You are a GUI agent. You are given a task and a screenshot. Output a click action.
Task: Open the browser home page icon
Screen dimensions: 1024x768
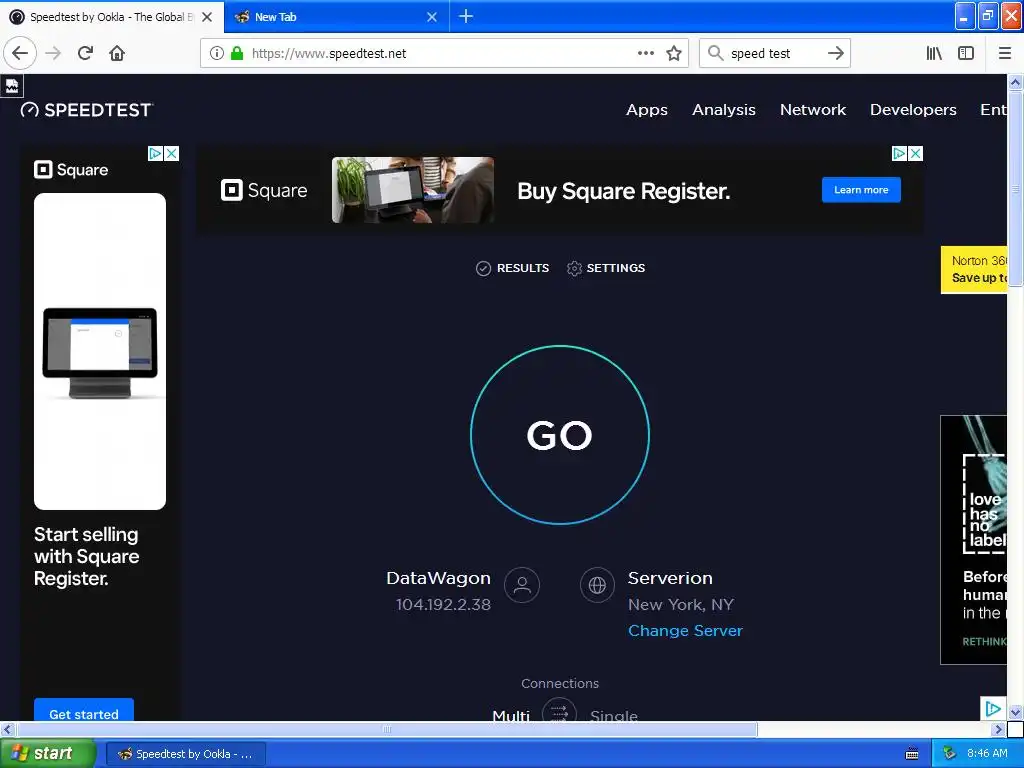point(117,53)
